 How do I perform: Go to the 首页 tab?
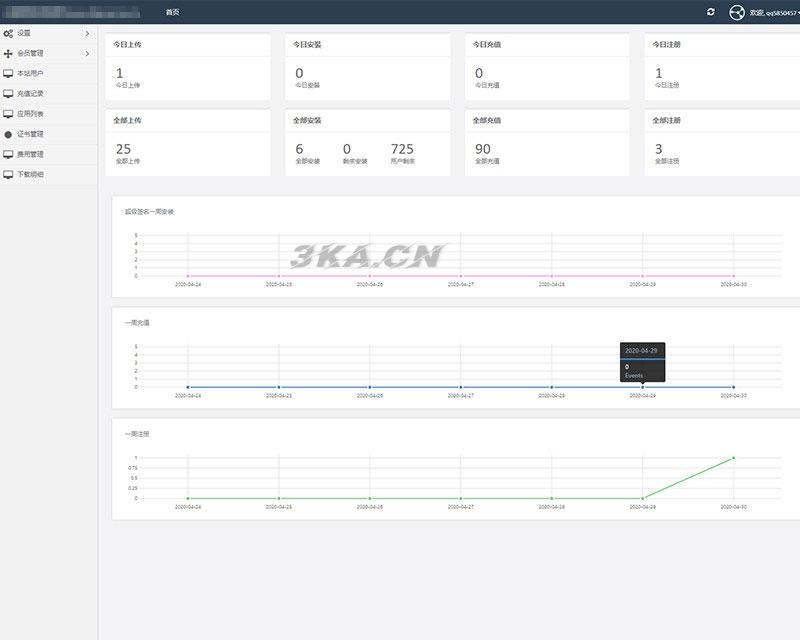173,12
